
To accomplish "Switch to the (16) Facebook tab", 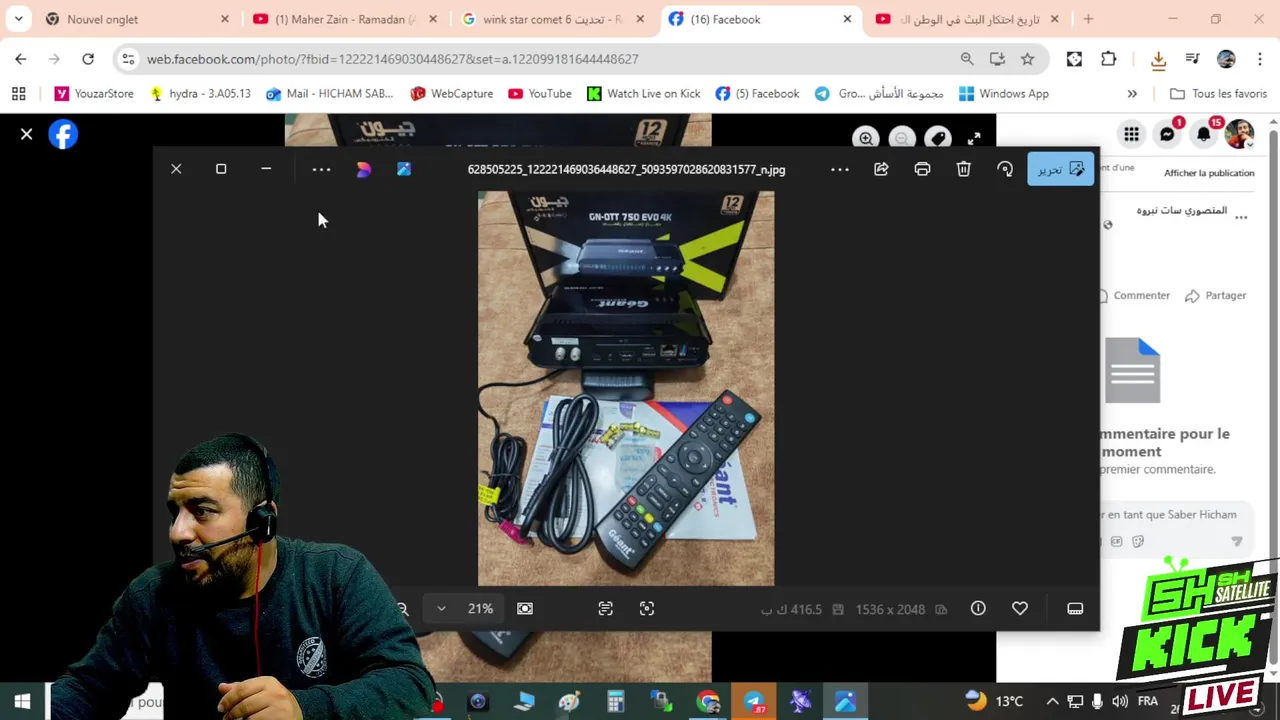I will click(760, 19).
